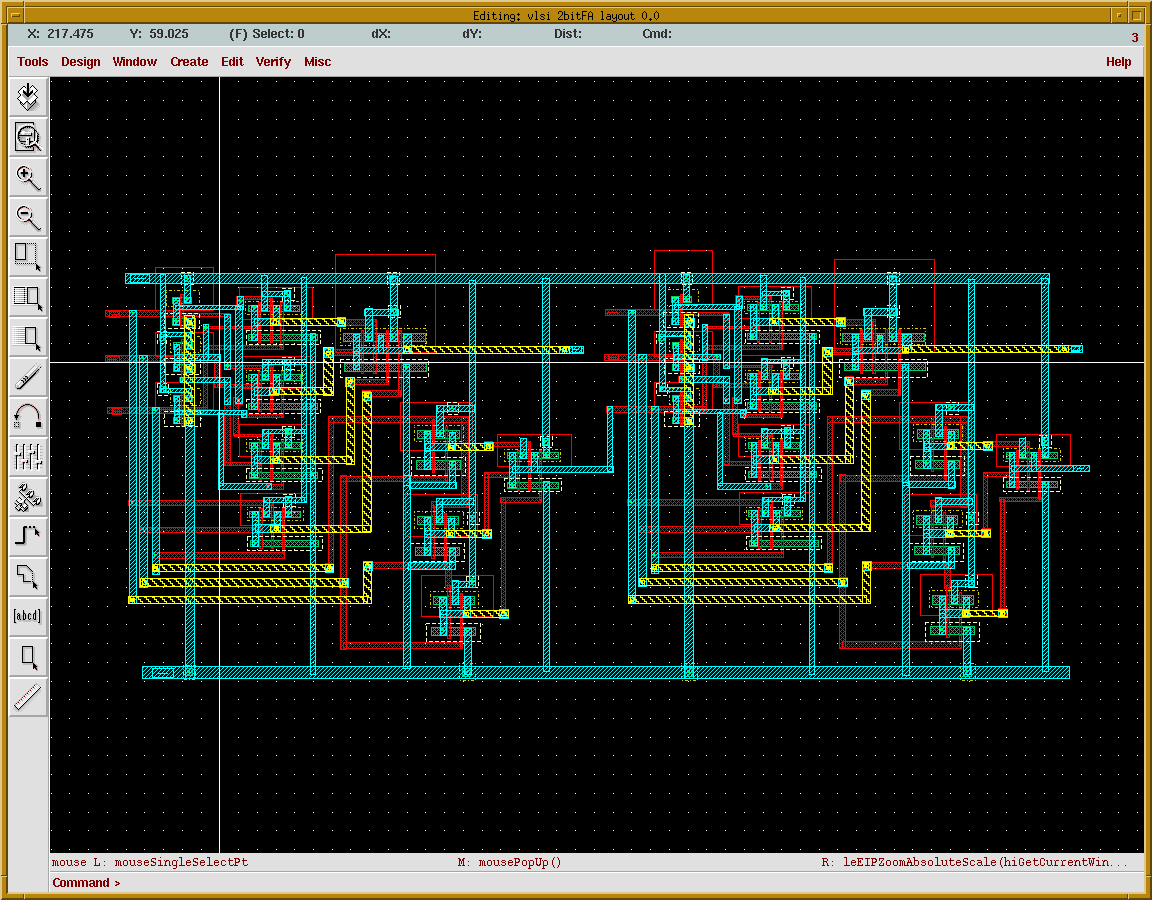Screen dimensions: 1152x900
Task: Choose the Copy tool icon
Action: point(28,297)
